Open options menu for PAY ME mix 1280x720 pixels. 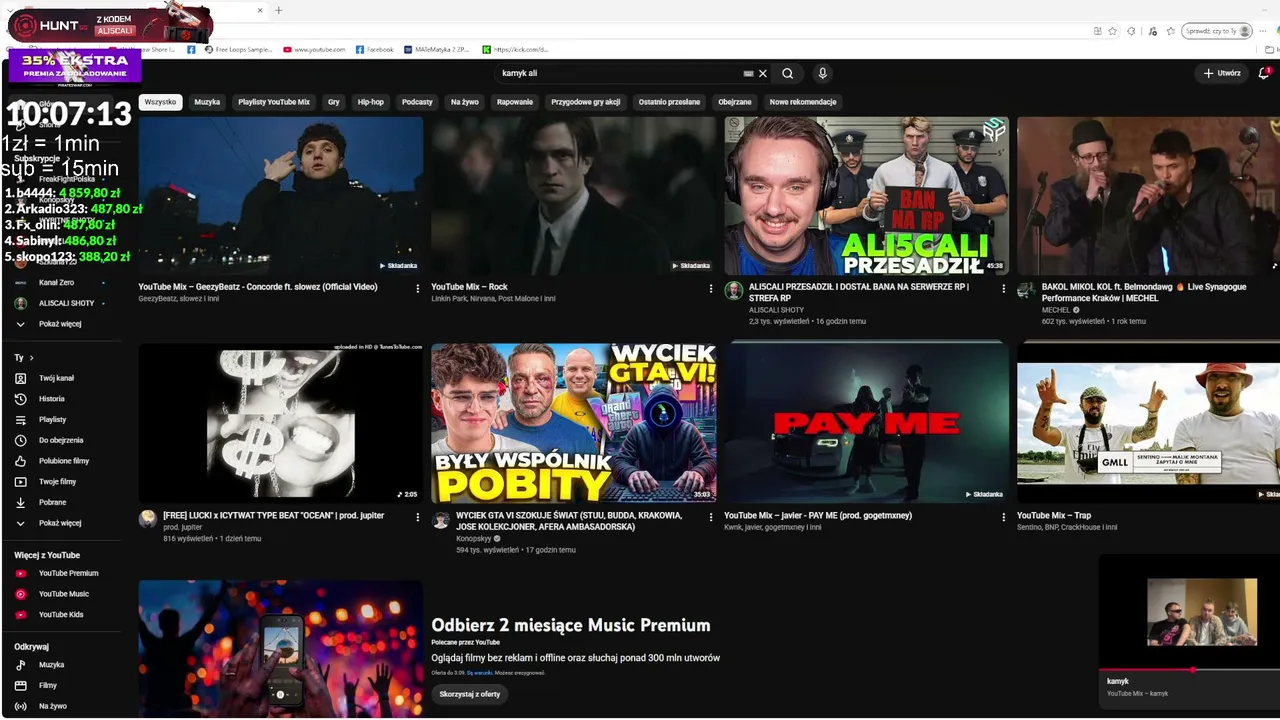1004,517
